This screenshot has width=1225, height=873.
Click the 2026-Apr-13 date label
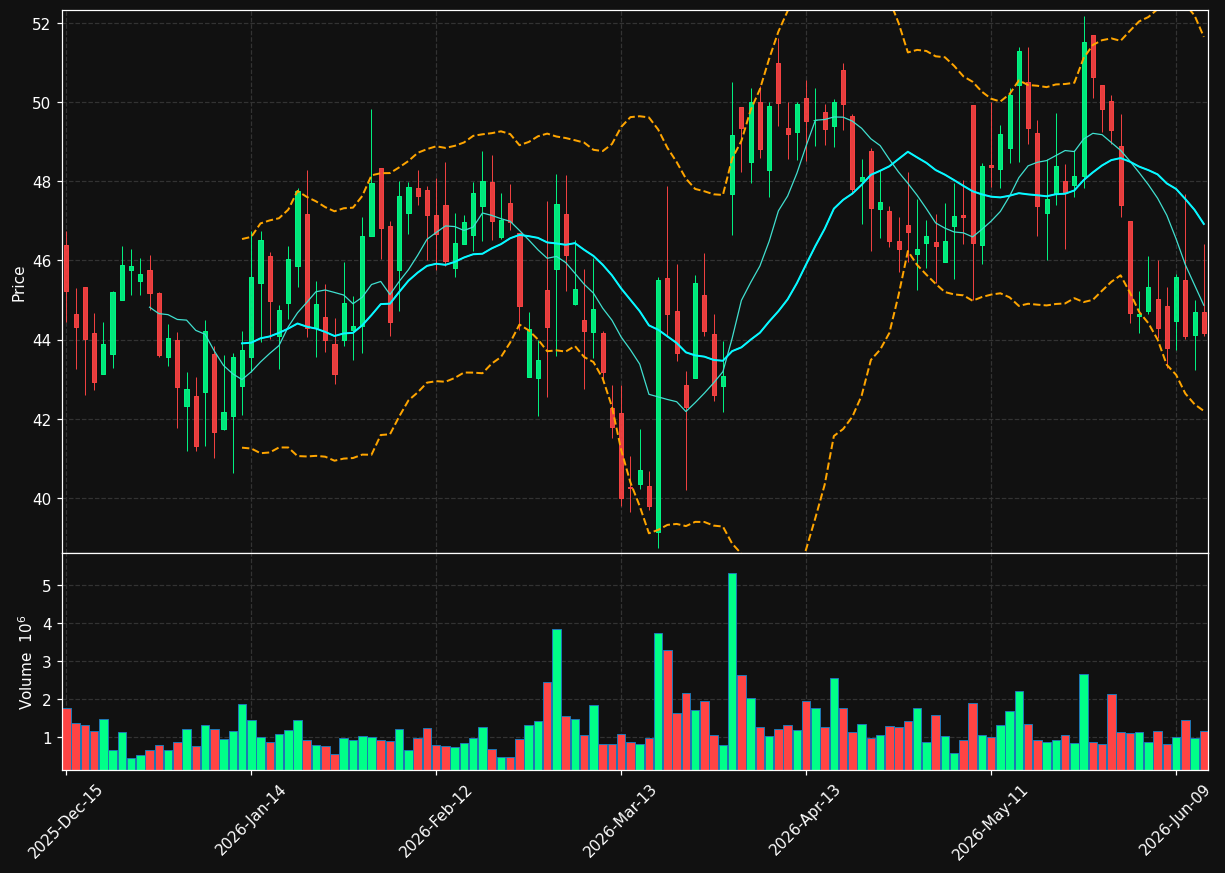[805, 821]
